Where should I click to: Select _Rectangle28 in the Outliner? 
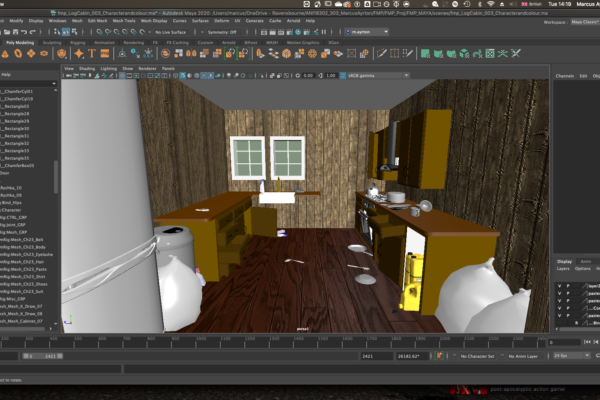16,114
